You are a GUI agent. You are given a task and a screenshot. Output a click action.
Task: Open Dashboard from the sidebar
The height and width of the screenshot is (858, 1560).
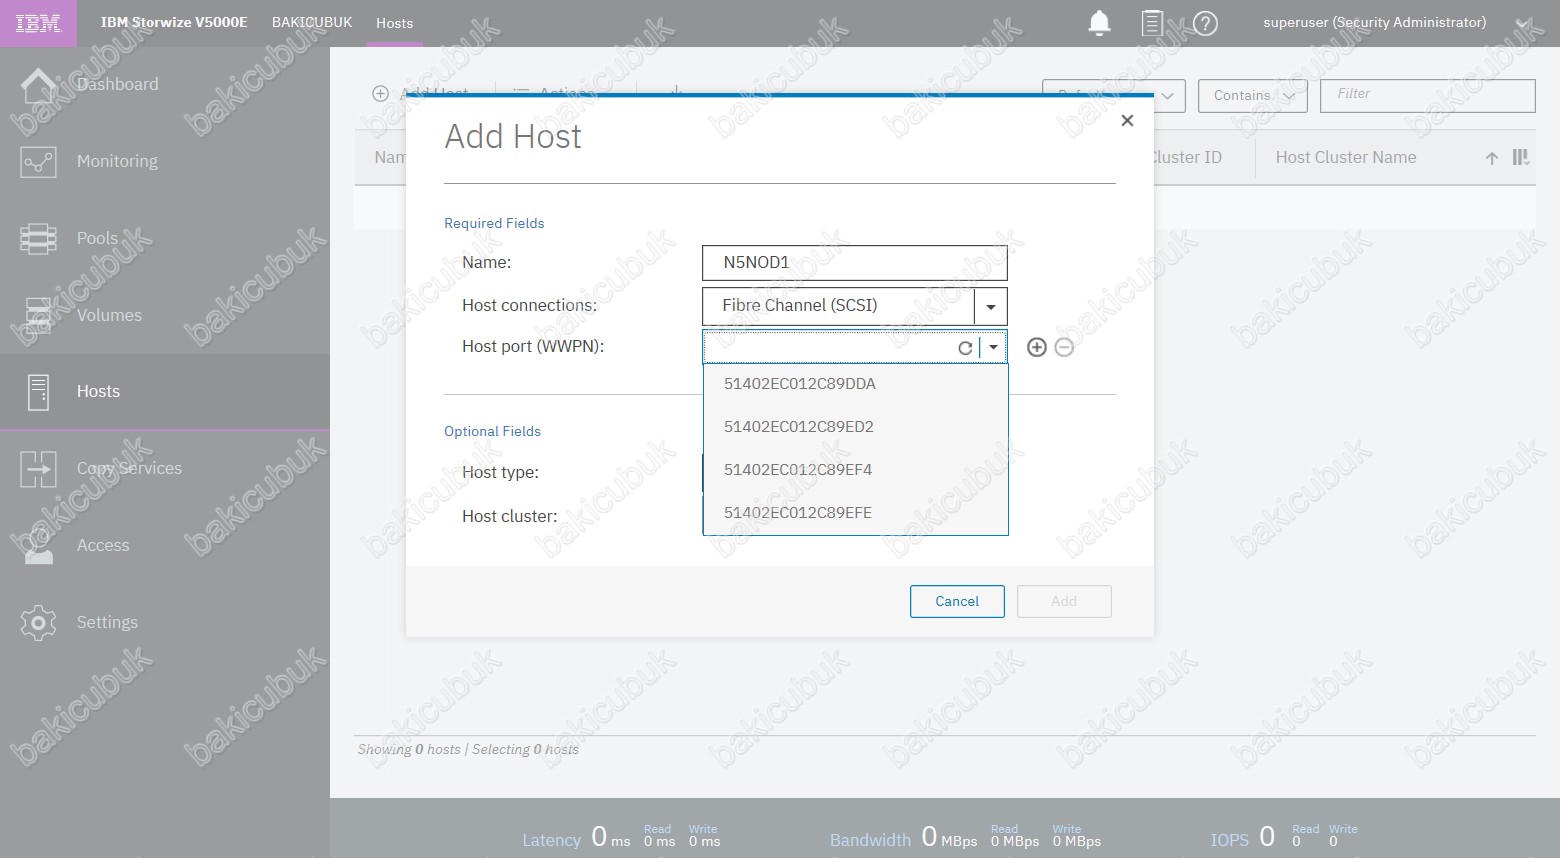coord(117,85)
